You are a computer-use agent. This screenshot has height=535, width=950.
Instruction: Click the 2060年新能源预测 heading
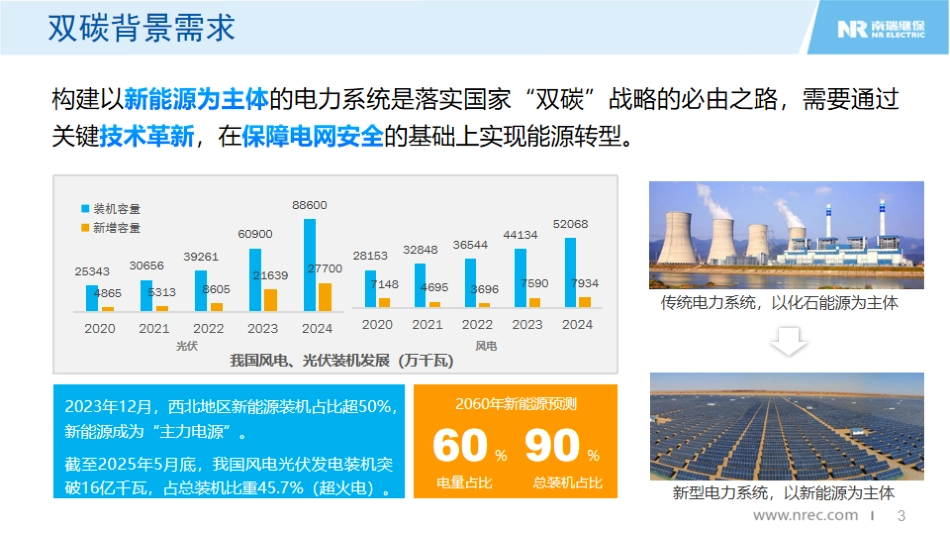pyautogui.click(x=516, y=404)
